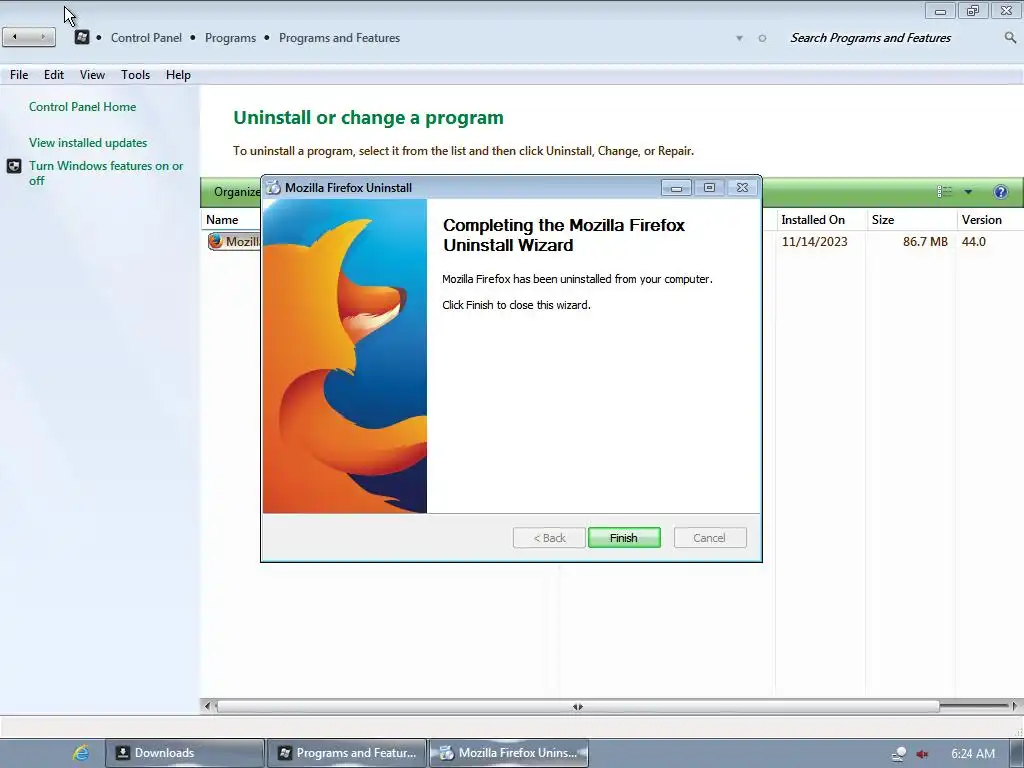Sort by the Name column header
1024x768 pixels.
232,220
